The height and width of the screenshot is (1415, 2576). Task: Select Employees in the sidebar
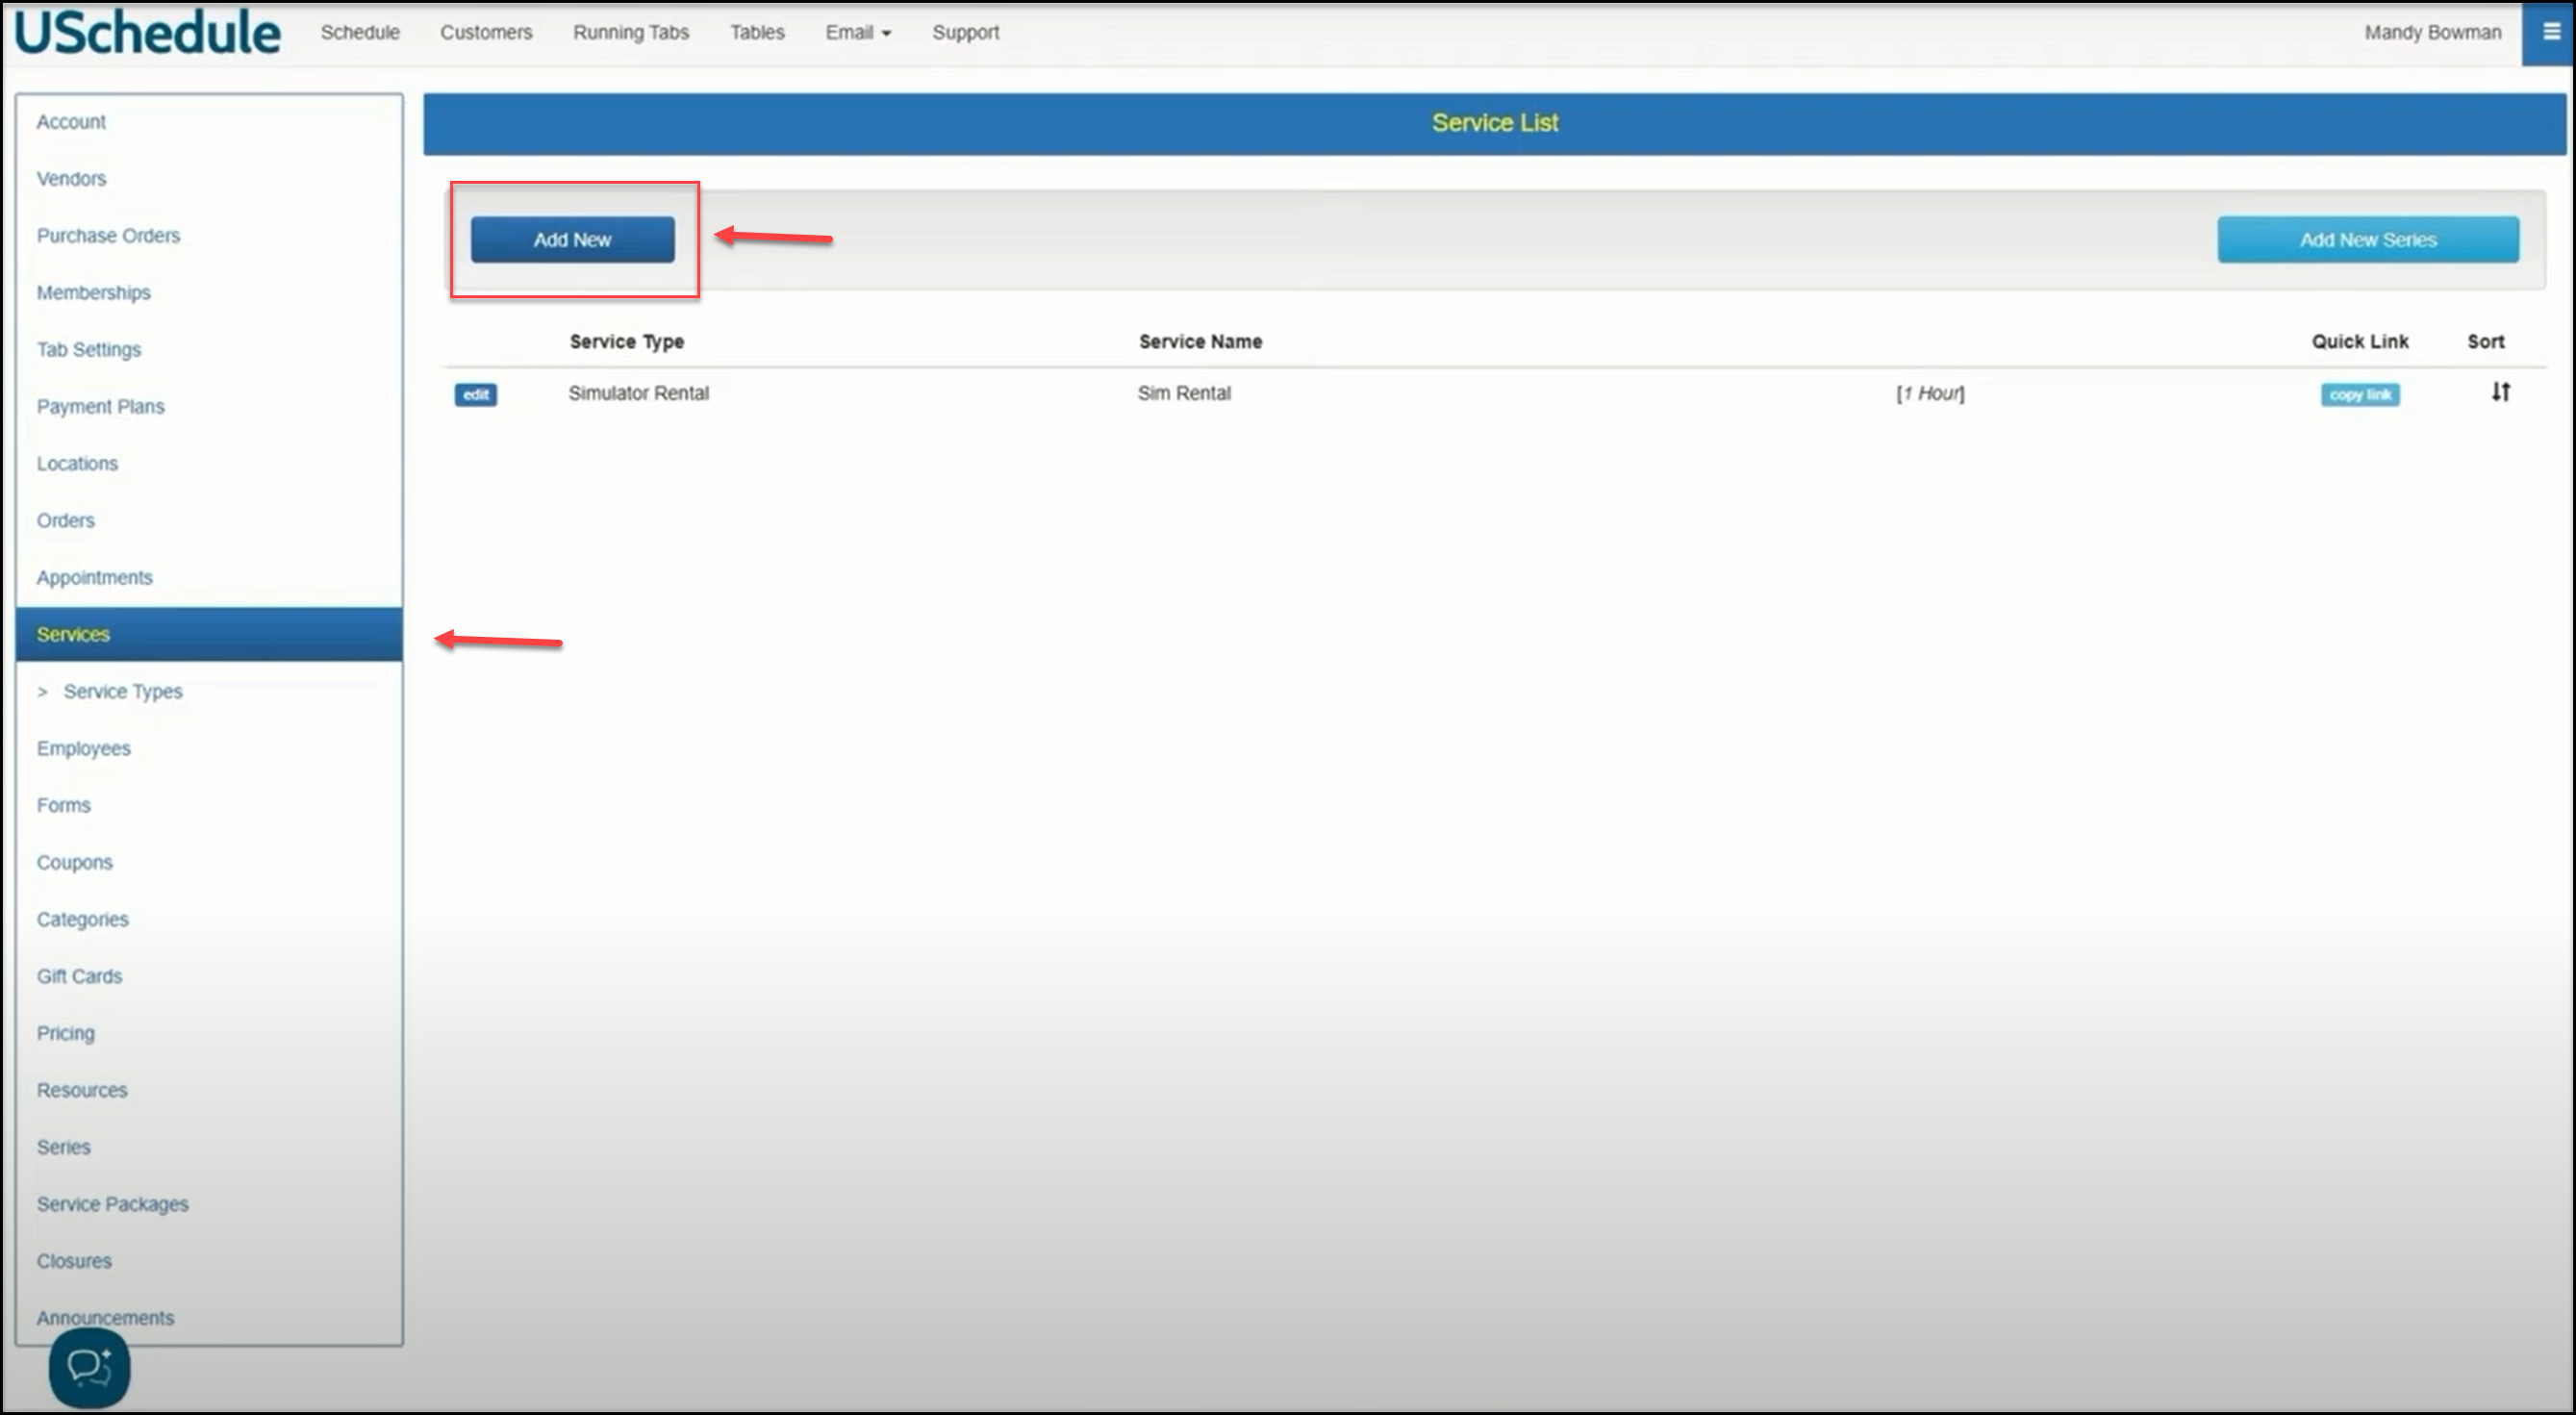click(x=83, y=748)
